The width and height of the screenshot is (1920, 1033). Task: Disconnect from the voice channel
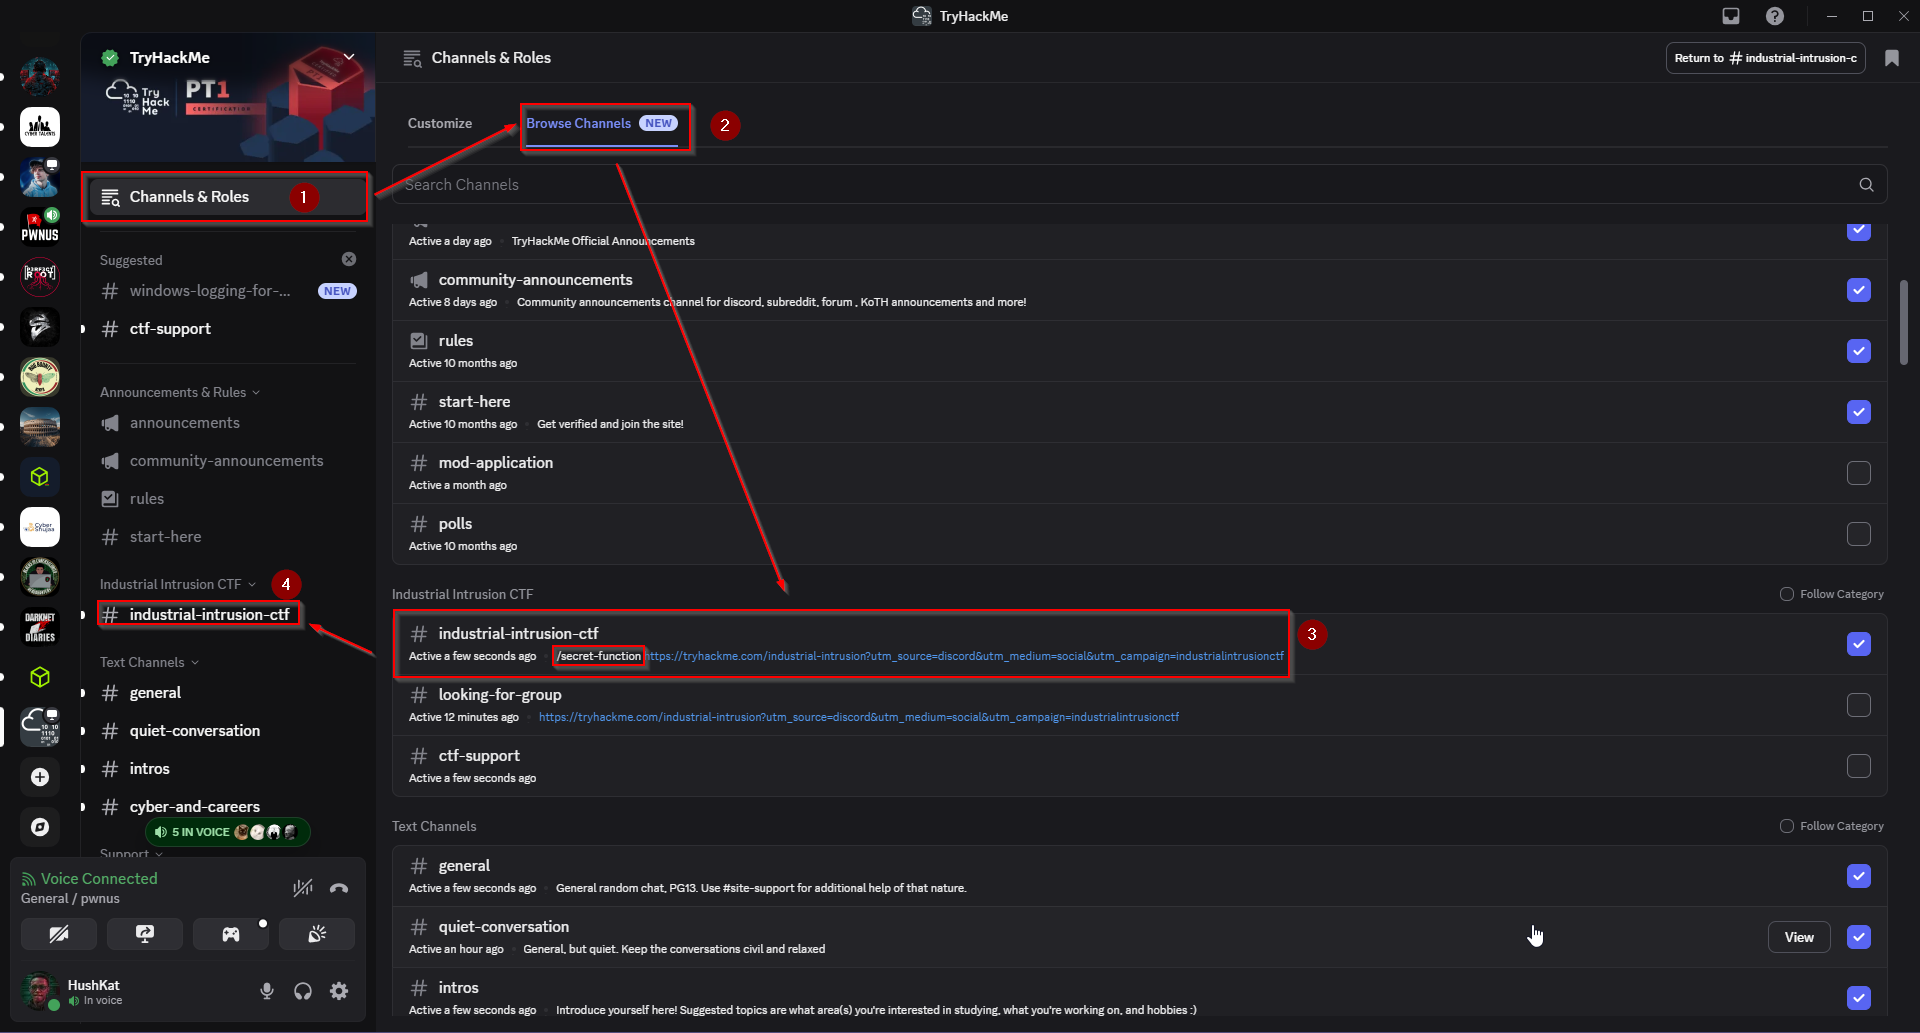point(339,888)
